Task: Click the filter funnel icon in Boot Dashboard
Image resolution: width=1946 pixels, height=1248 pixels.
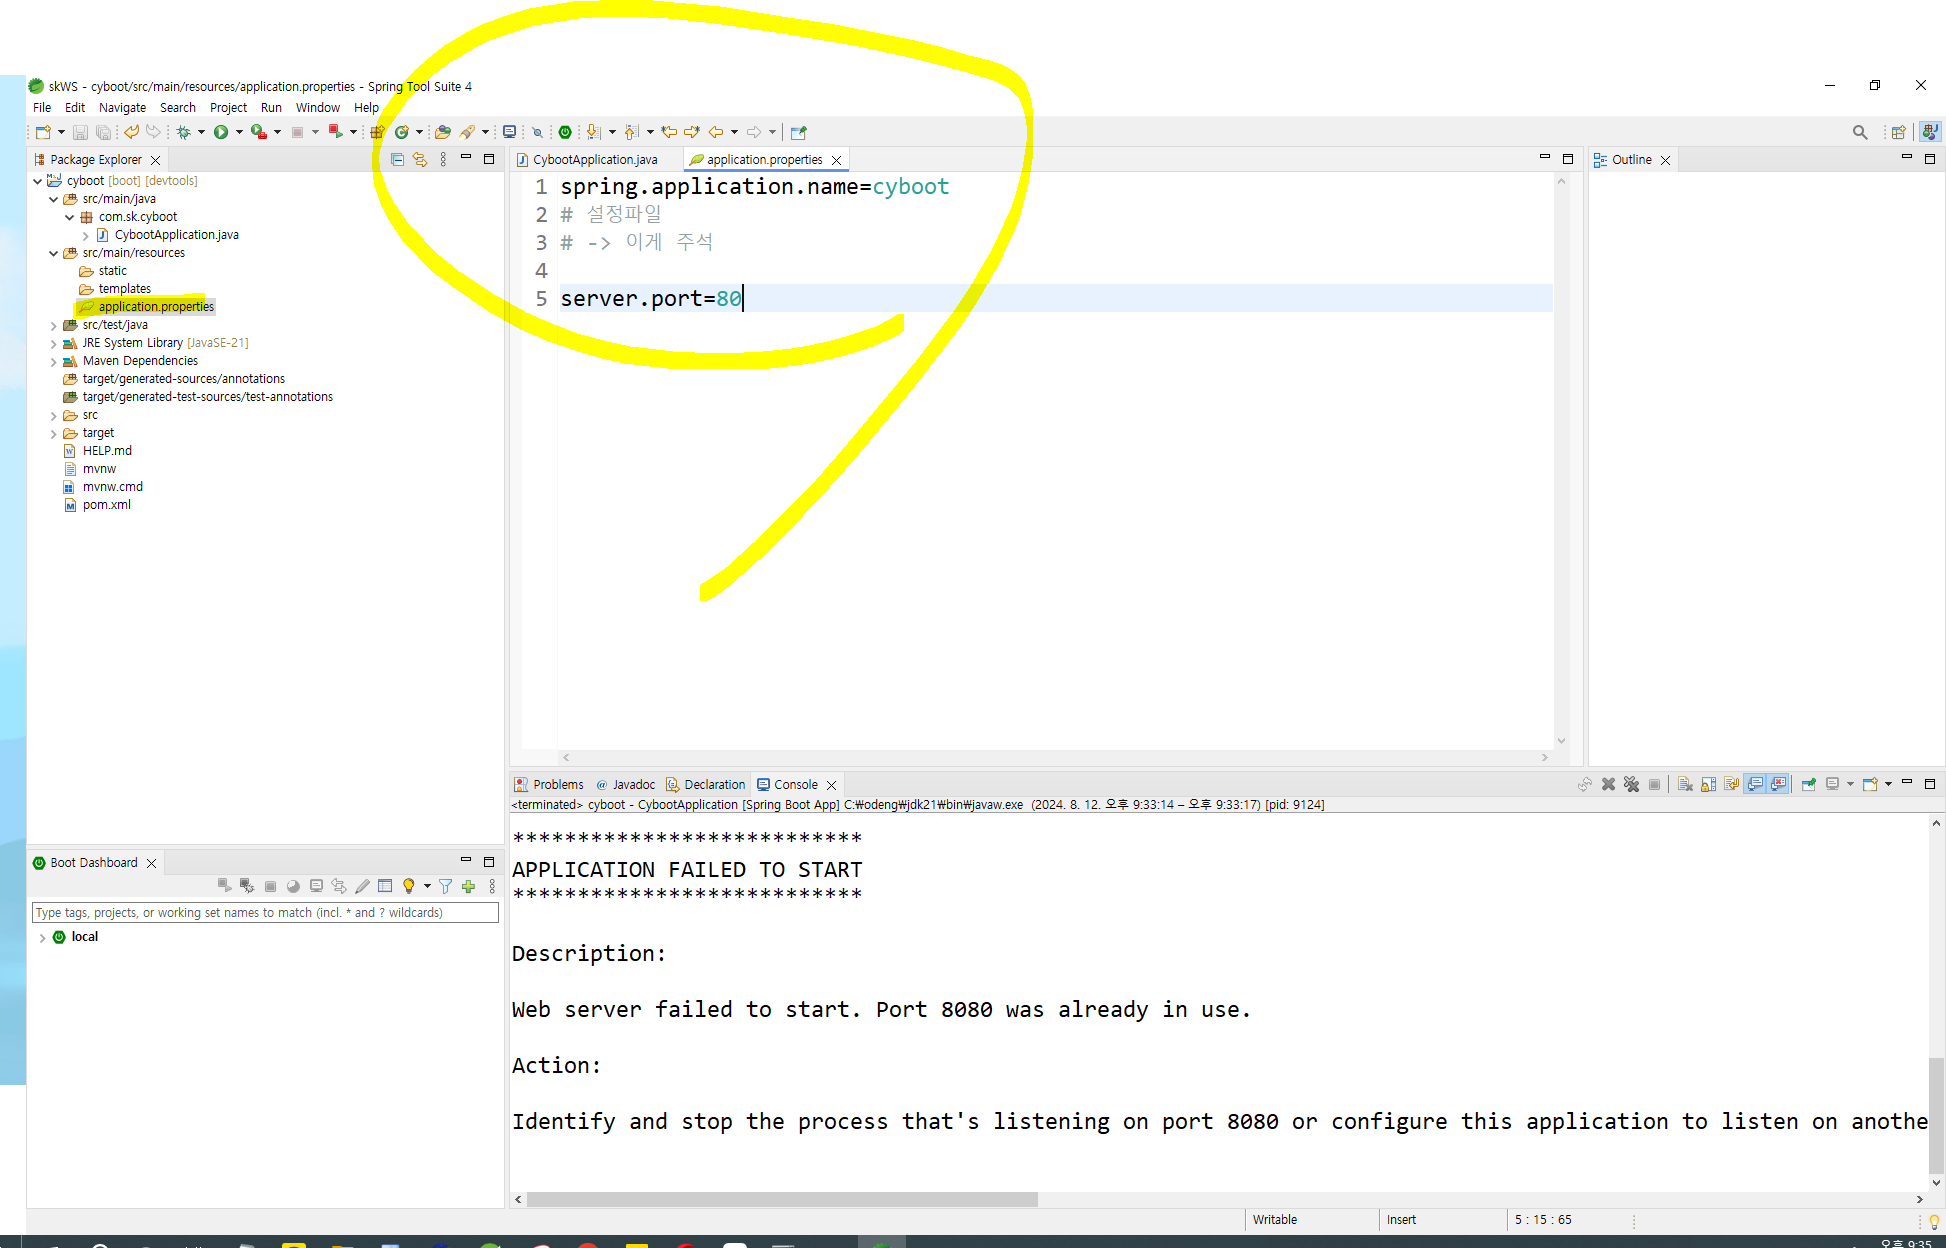Action: click(x=445, y=887)
